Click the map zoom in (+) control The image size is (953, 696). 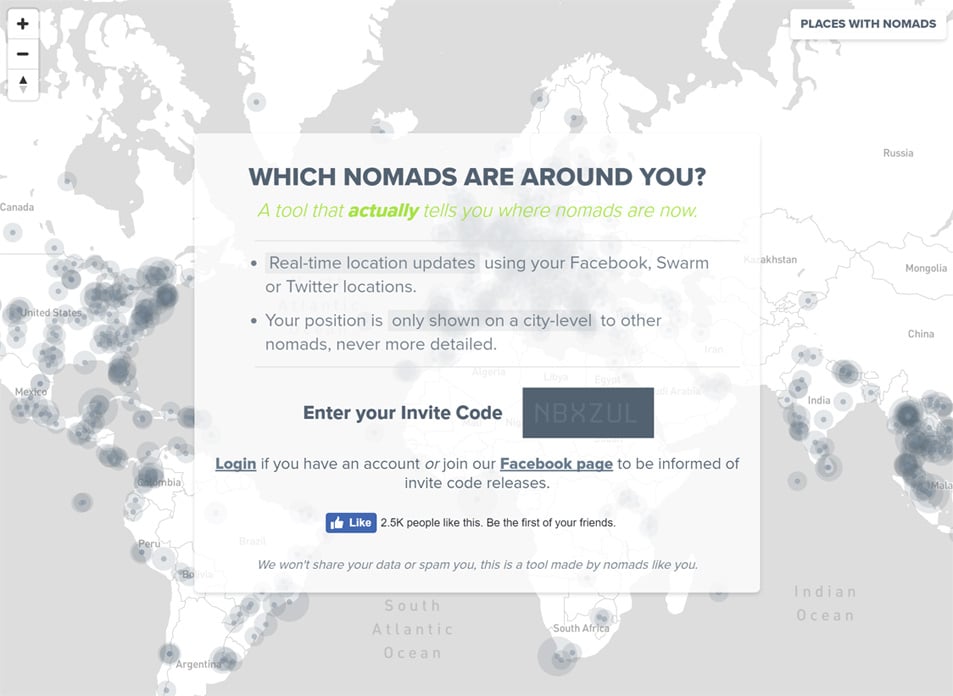(22, 22)
